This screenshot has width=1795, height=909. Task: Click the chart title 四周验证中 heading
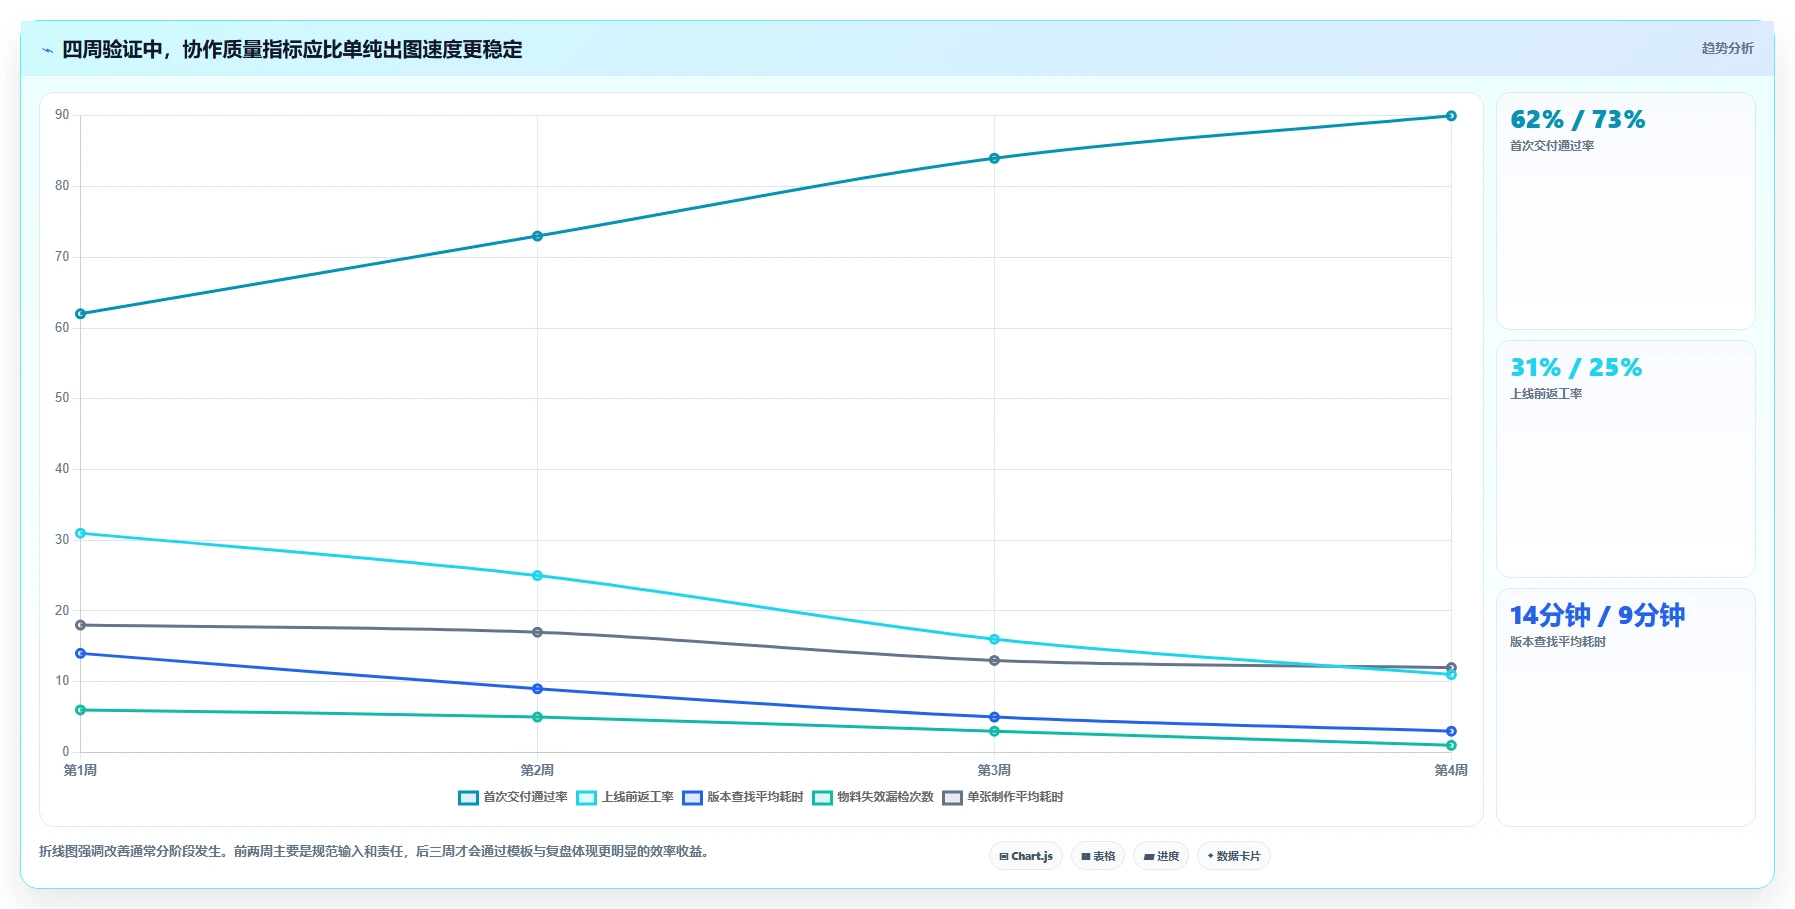click(292, 49)
